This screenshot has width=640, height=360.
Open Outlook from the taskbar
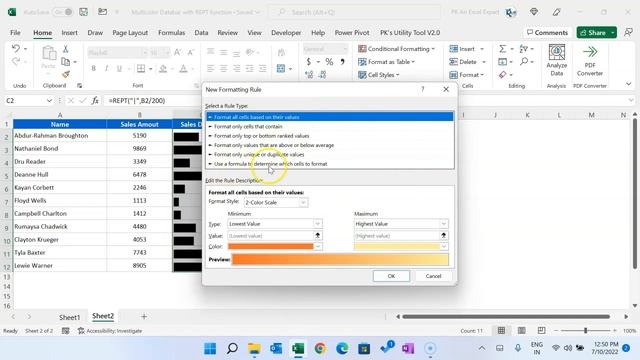[276, 348]
